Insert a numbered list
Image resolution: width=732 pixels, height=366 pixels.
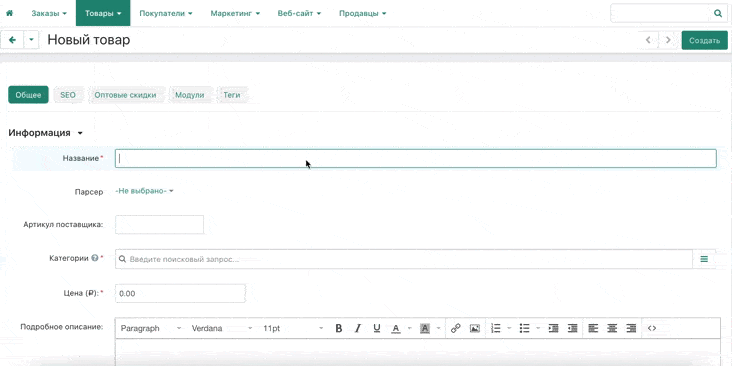[x=496, y=328]
